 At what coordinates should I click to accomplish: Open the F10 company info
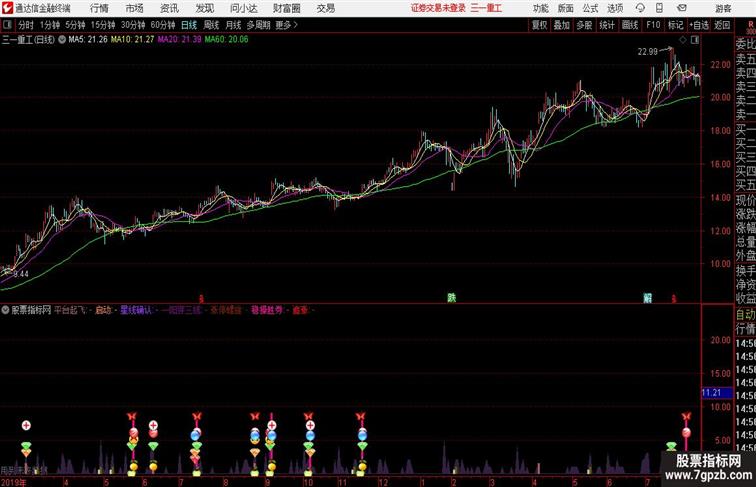(653, 25)
